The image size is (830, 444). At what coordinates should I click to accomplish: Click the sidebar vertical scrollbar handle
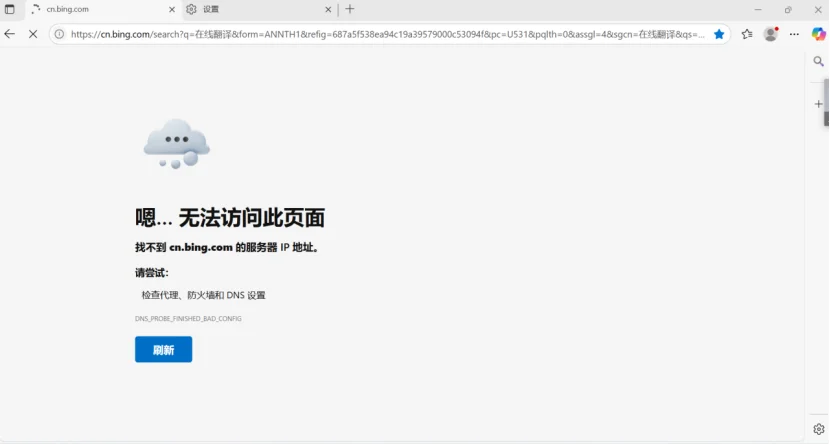826,103
